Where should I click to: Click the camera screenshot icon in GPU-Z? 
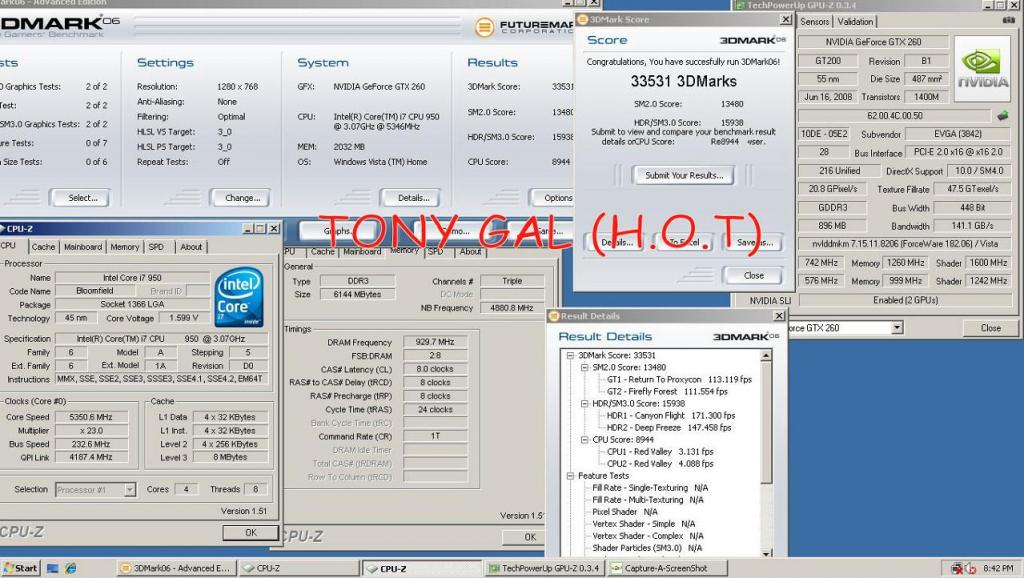click(x=1008, y=20)
